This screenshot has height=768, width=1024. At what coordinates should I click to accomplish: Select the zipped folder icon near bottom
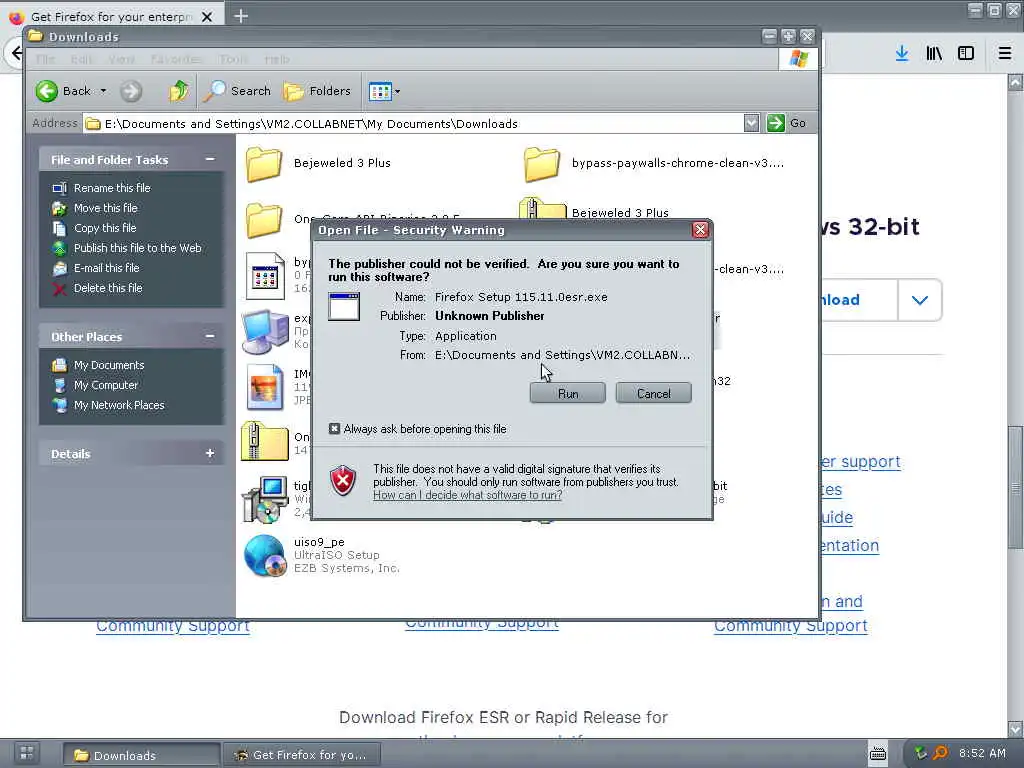(264, 442)
